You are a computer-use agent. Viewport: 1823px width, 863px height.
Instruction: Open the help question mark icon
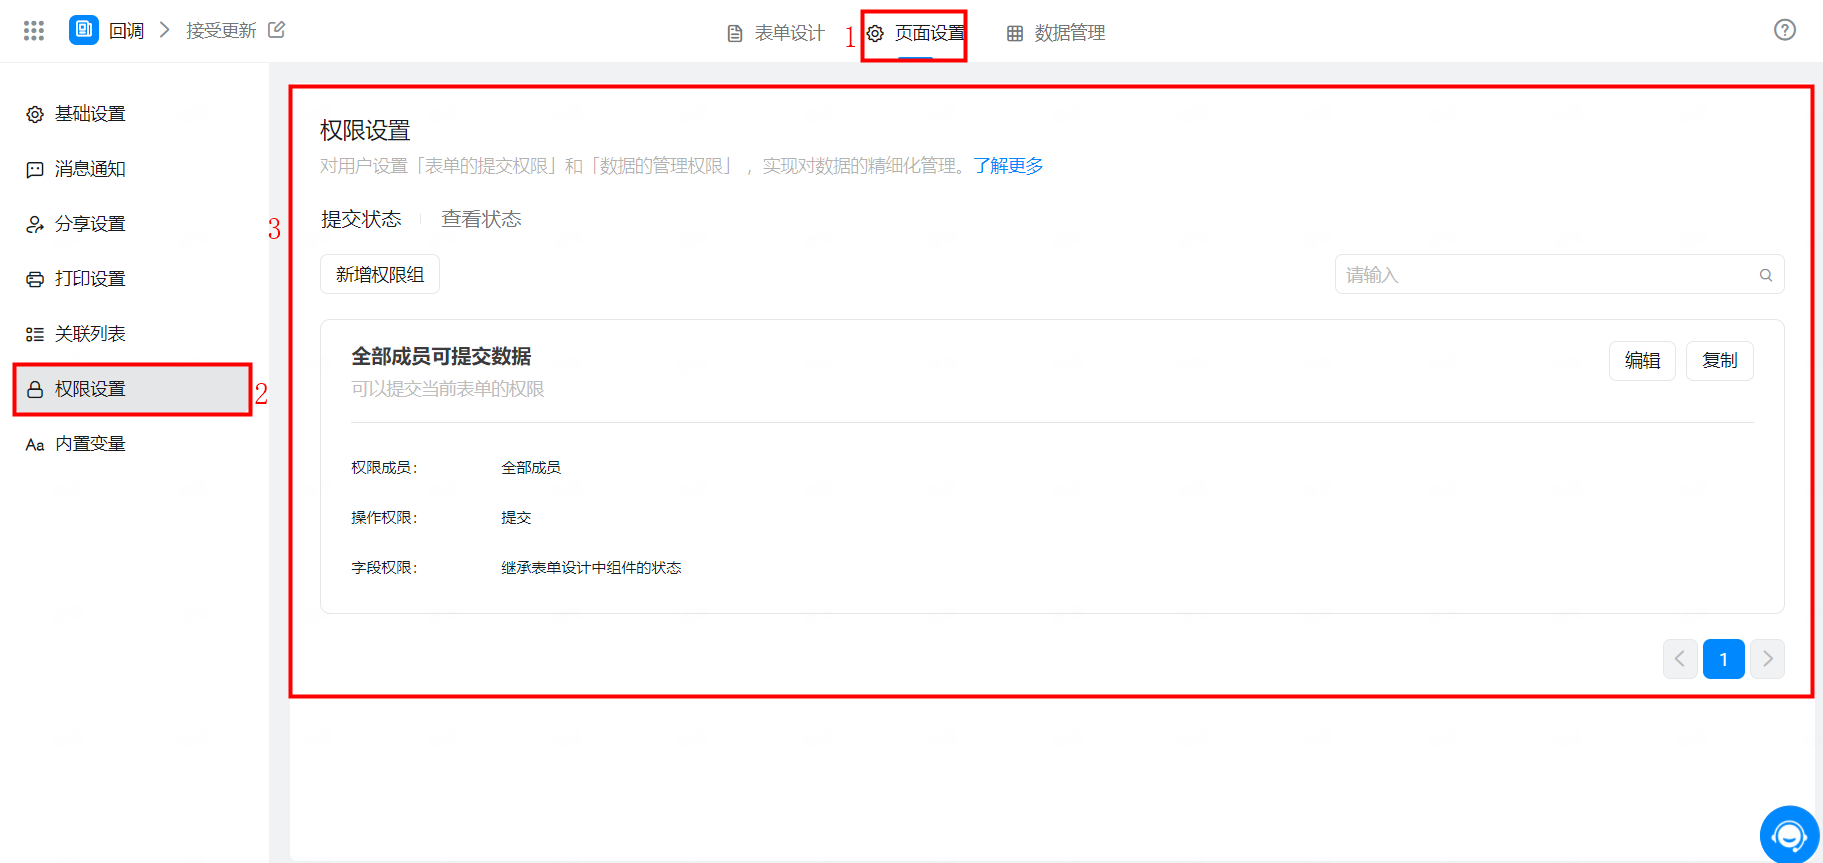1785,30
